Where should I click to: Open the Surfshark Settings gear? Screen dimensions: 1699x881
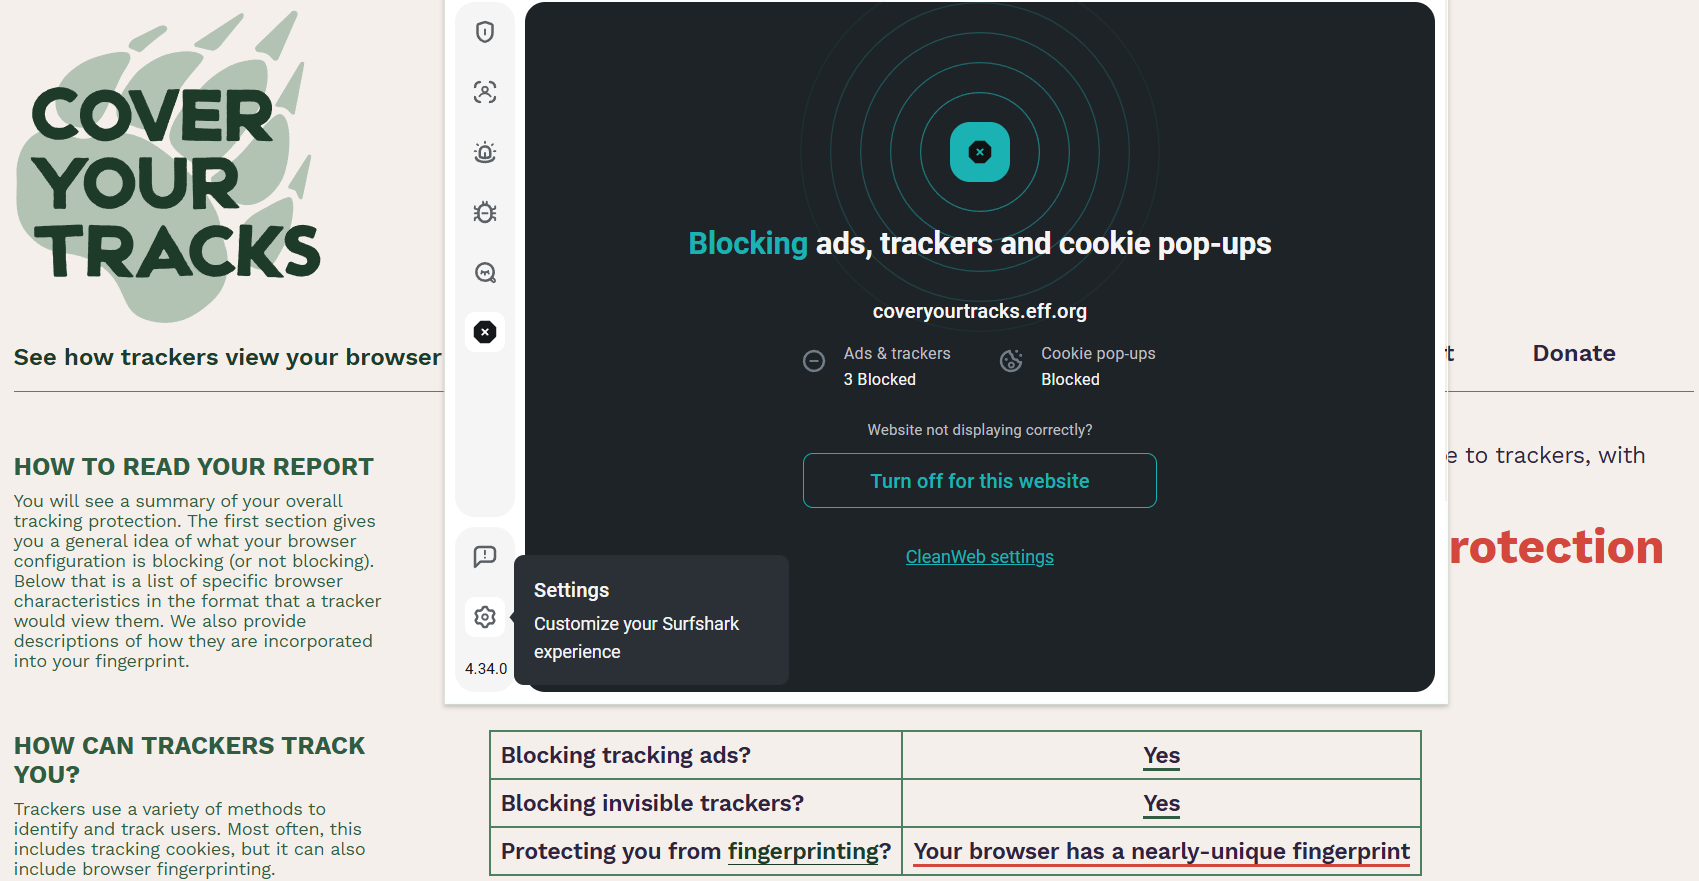(485, 617)
